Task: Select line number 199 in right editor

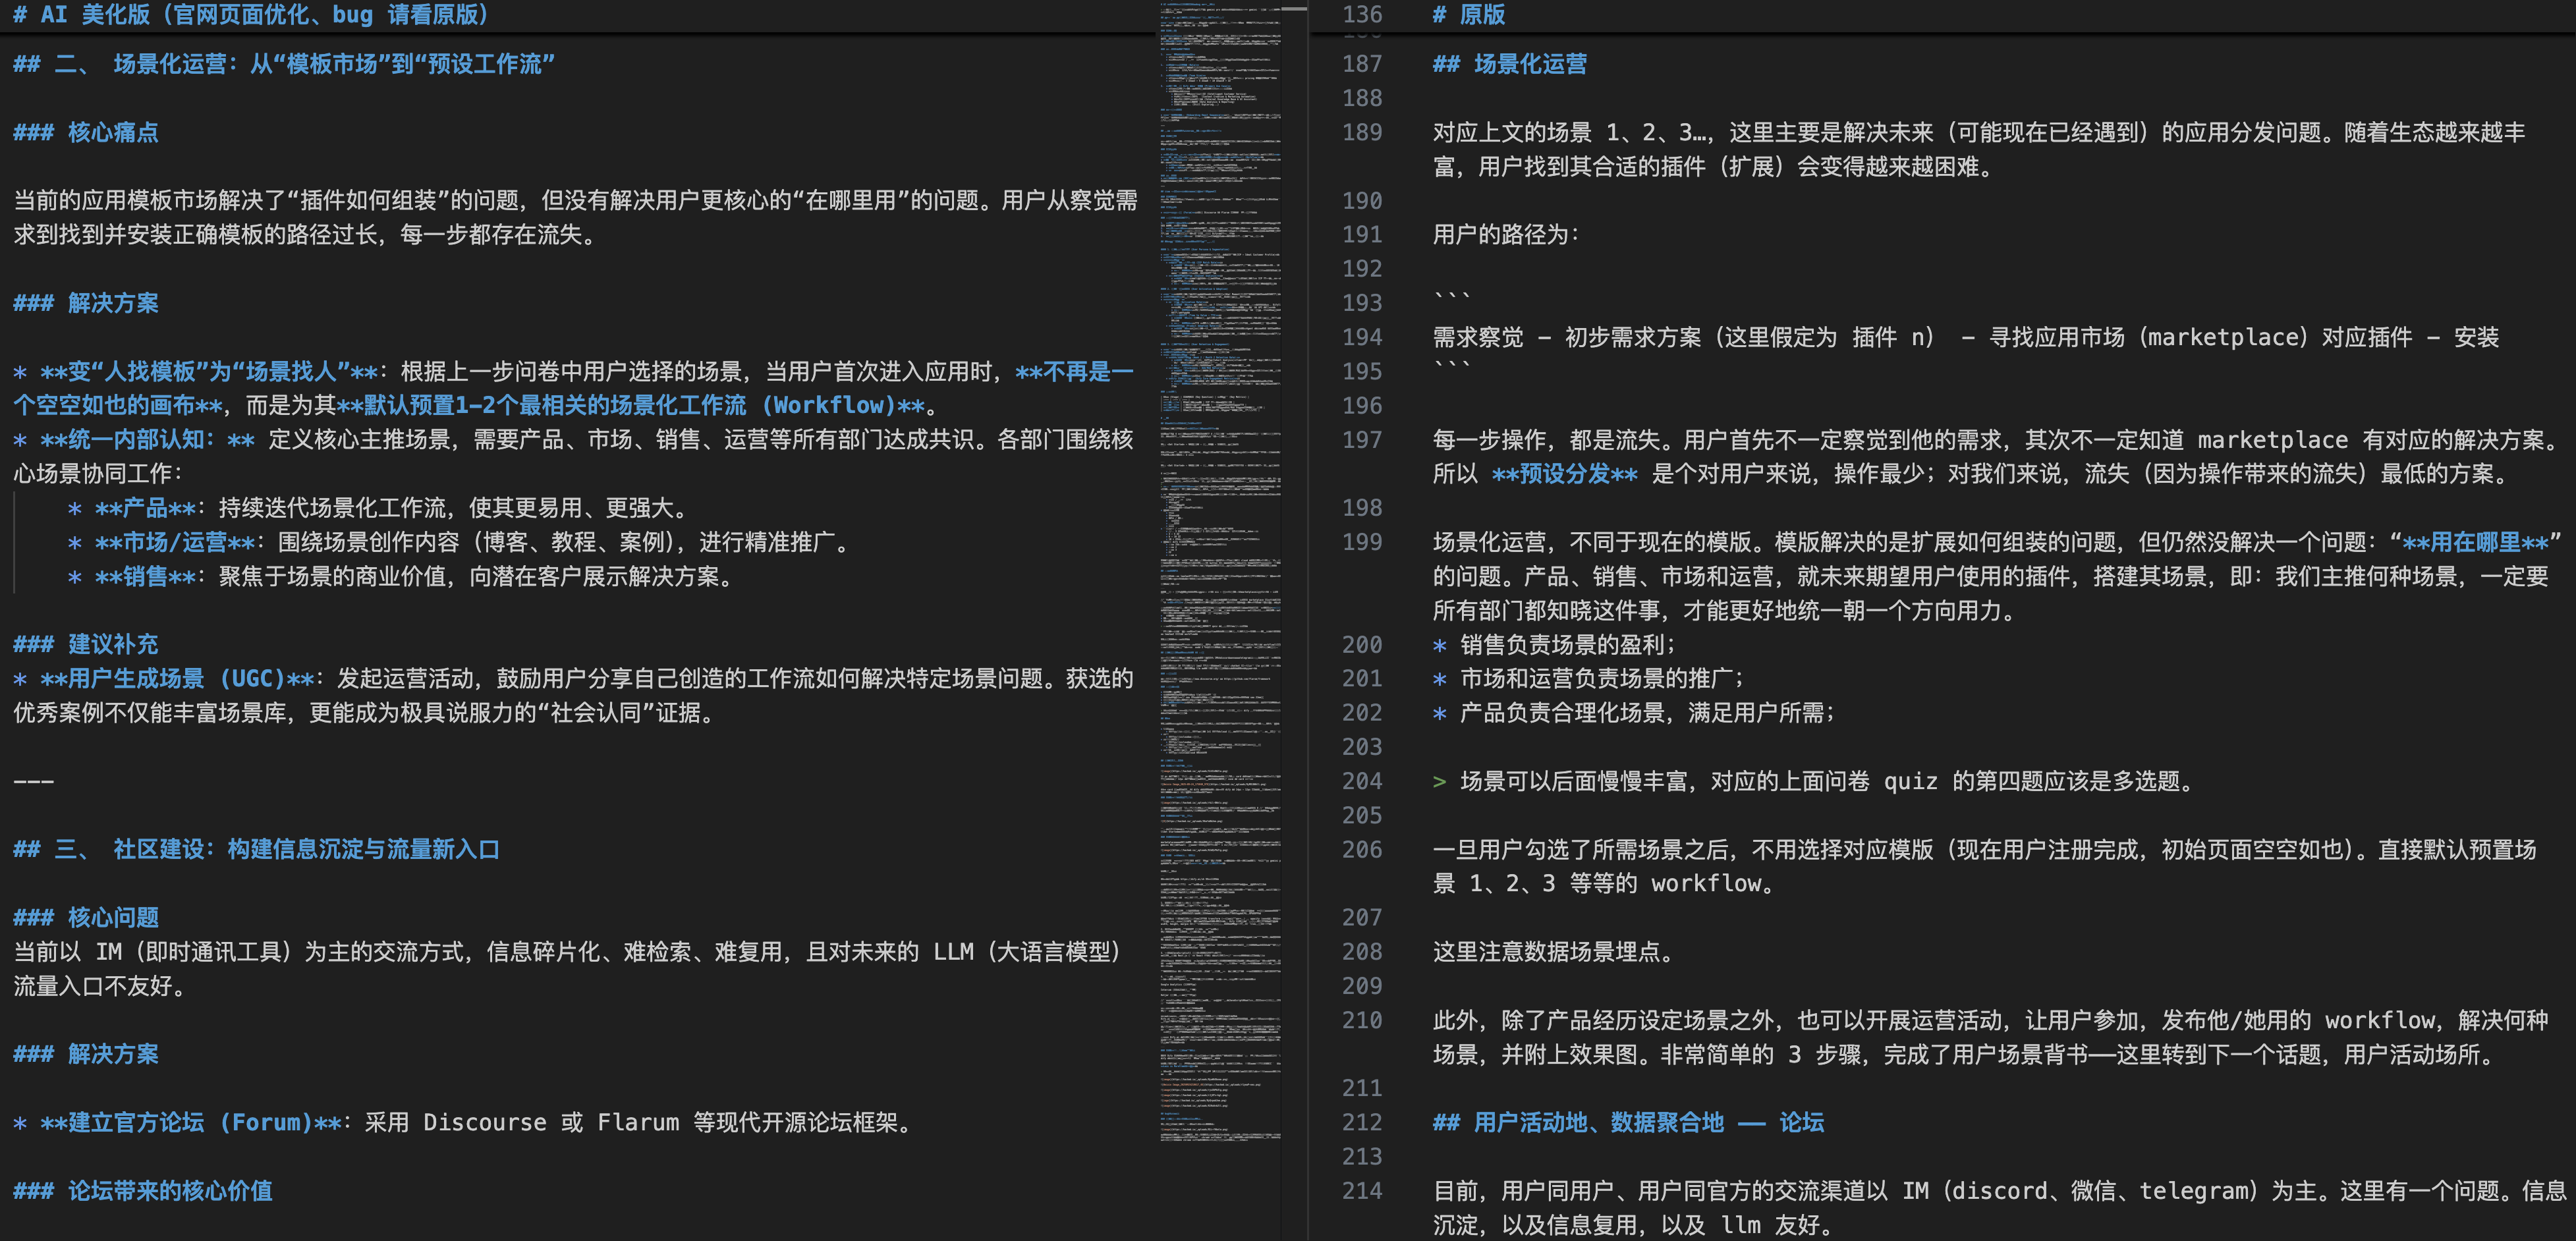Action: point(1362,542)
